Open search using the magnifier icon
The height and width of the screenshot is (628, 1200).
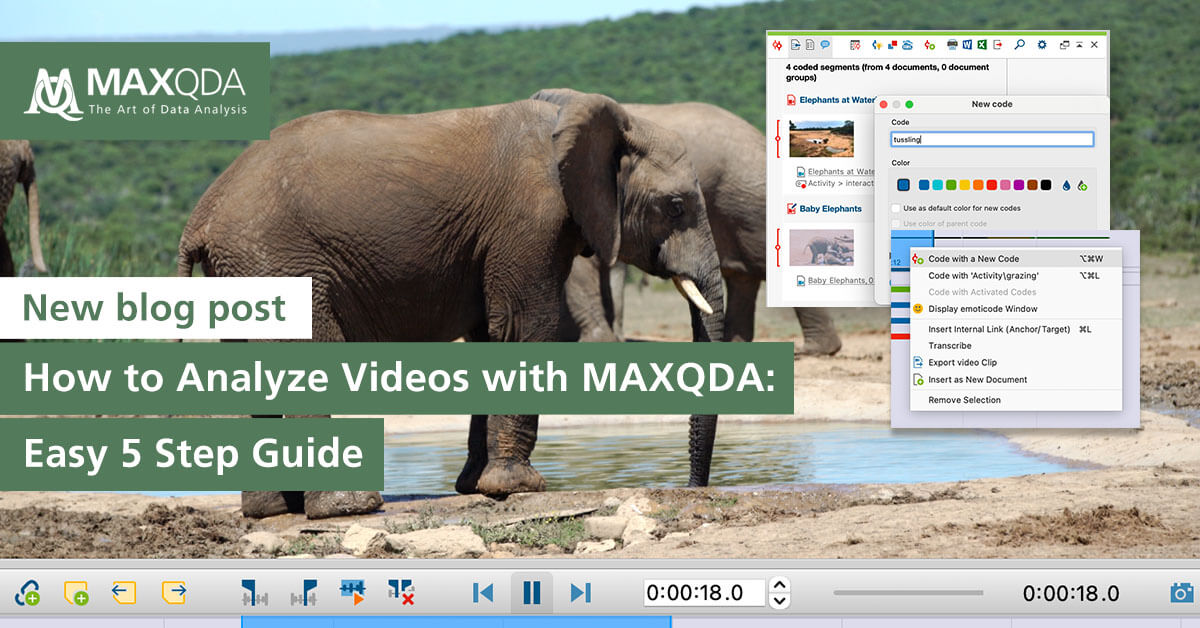coord(1020,44)
